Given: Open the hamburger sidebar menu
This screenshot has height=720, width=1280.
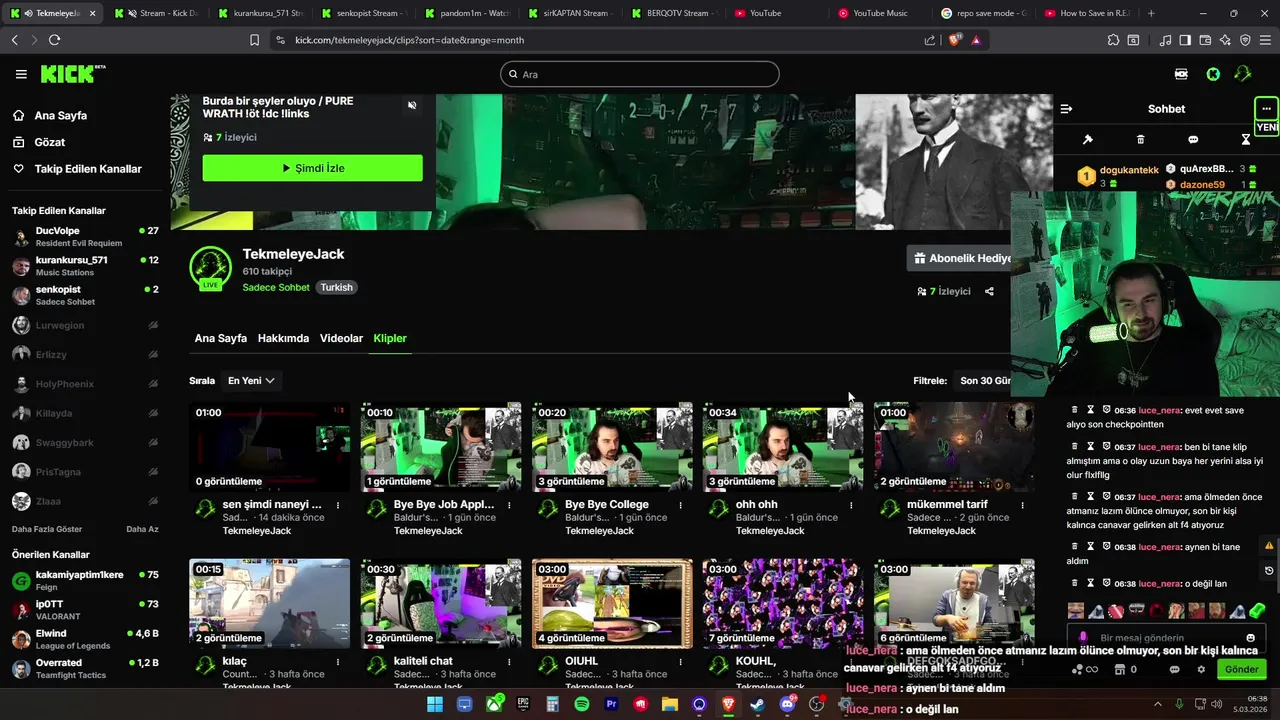Looking at the screenshot, I should (x=21, y=74).
